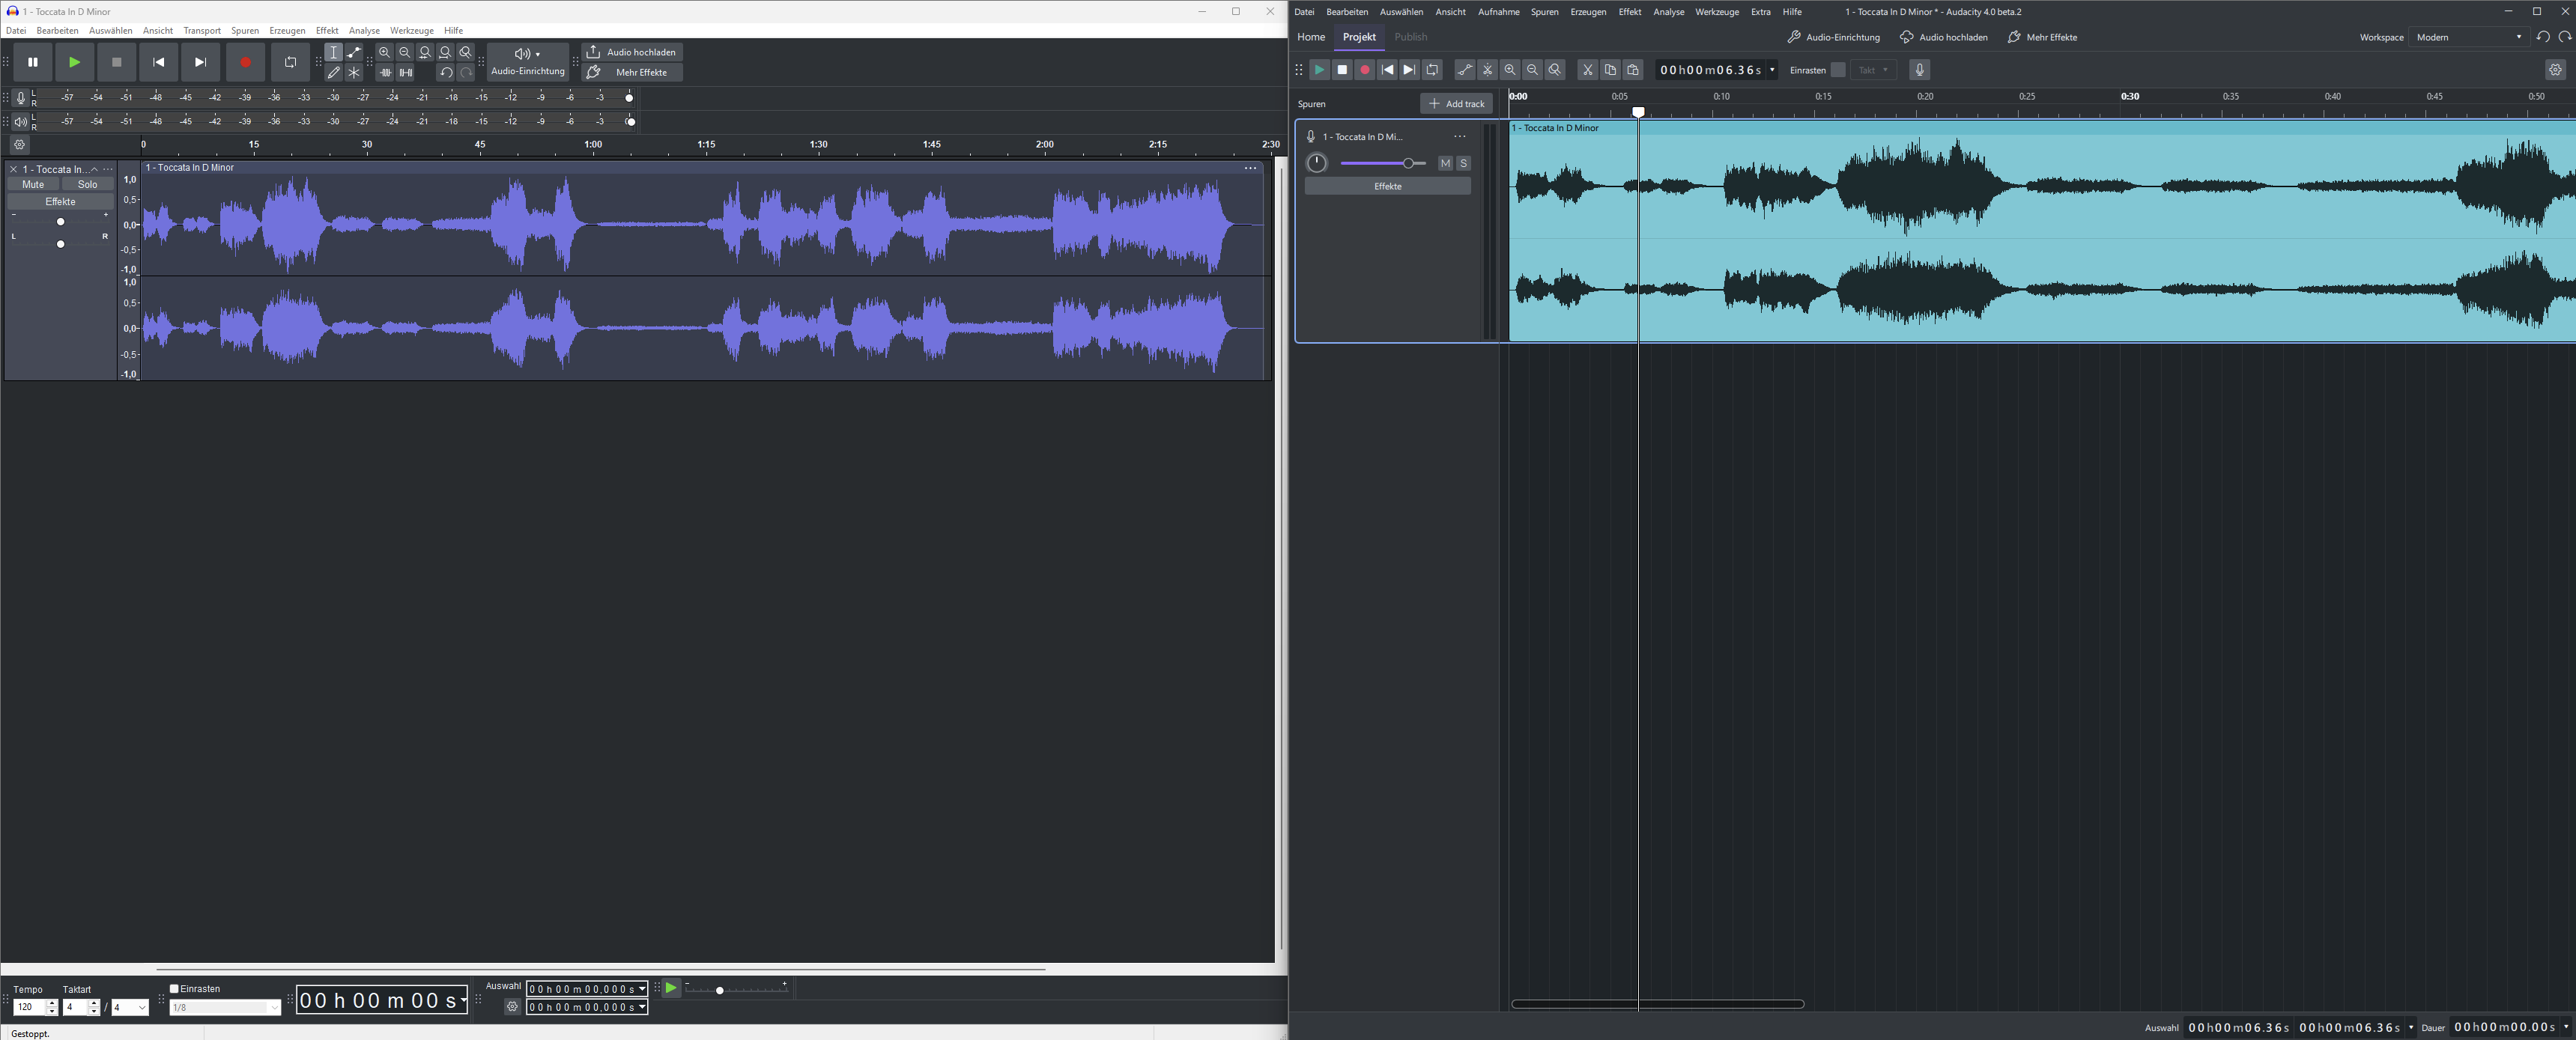This screenshot has width=2576, height=1040.
Task: Open the Effekt menu in the left window
Action: pos(327,31)
